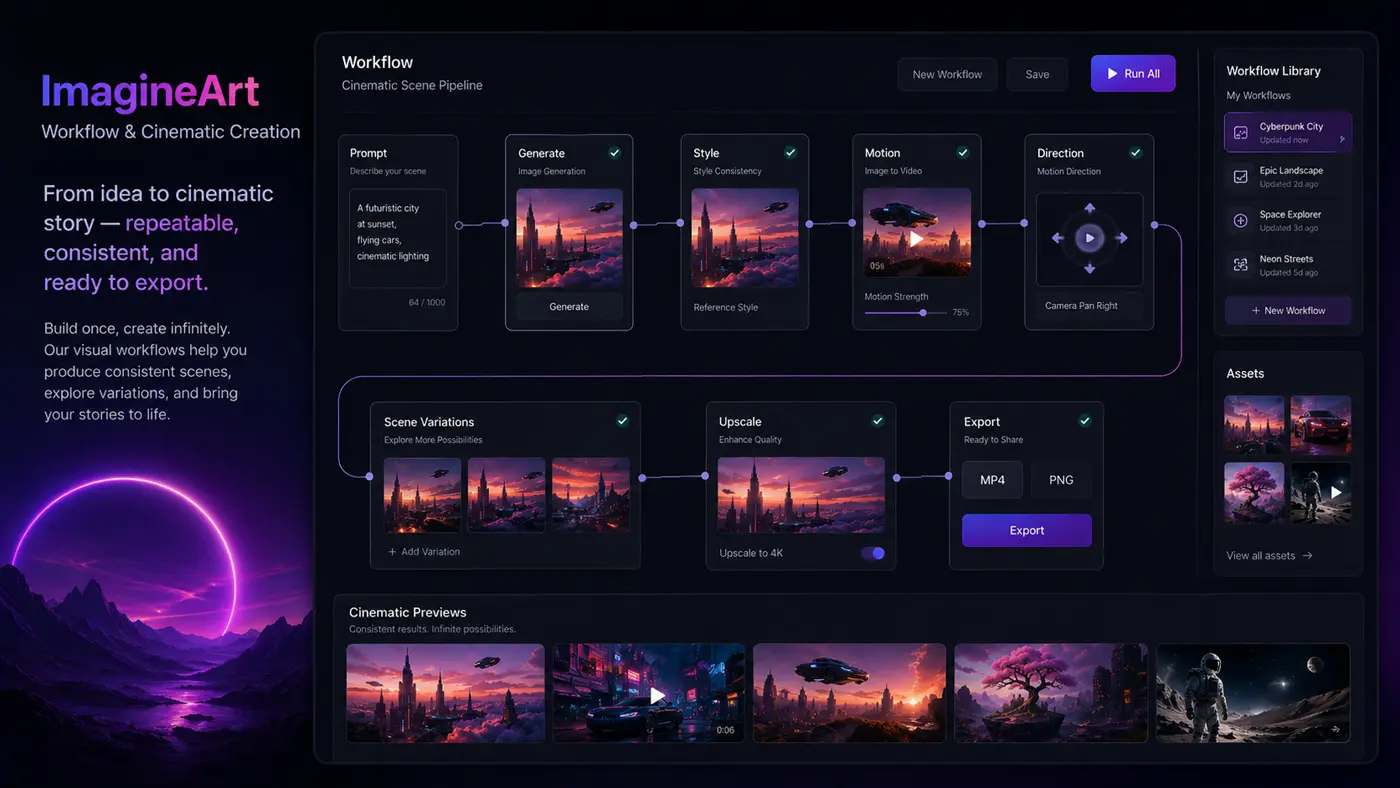Open the pink tree asset thumbnail
Image resolution: width=1400 pixels, height=788 pixels.
1255,492
